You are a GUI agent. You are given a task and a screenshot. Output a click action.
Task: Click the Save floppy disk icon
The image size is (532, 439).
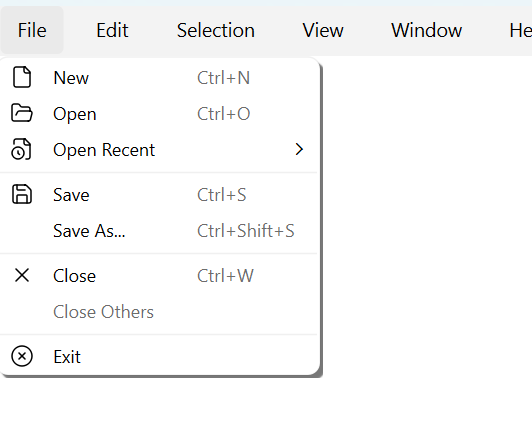pos(22,194)
